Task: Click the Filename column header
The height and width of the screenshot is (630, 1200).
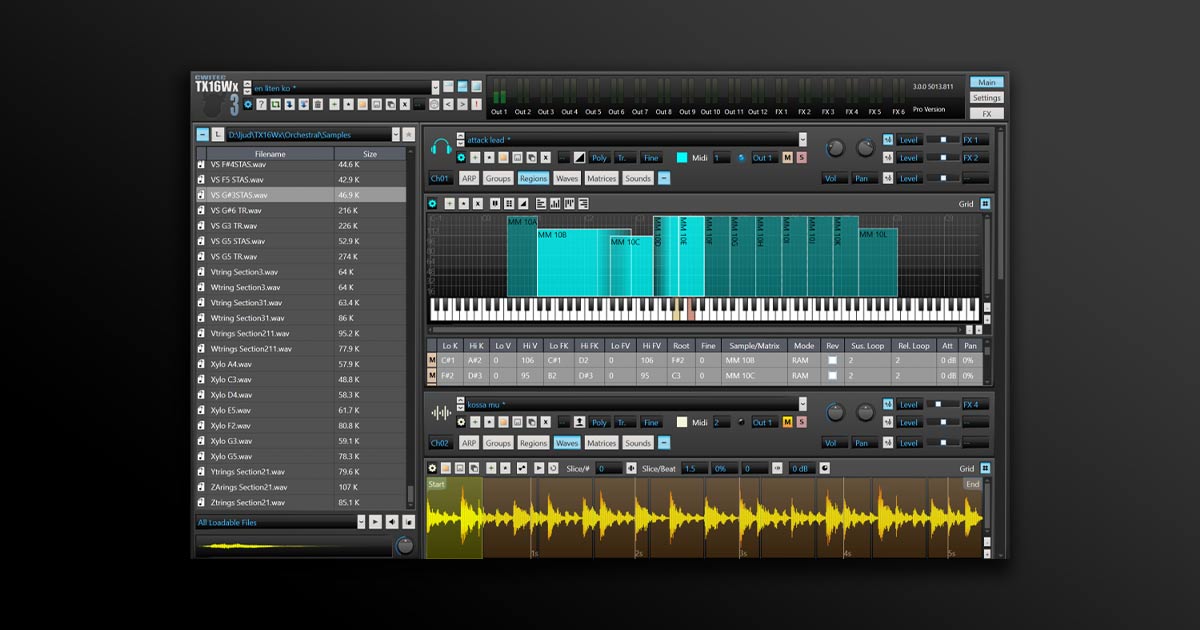Action: 270,154
